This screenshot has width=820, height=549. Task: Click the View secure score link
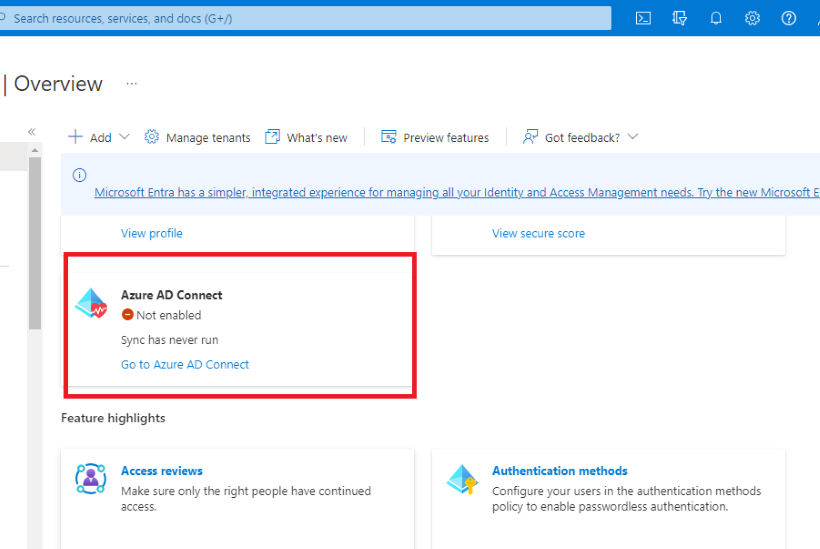click(x=538, y=234)
